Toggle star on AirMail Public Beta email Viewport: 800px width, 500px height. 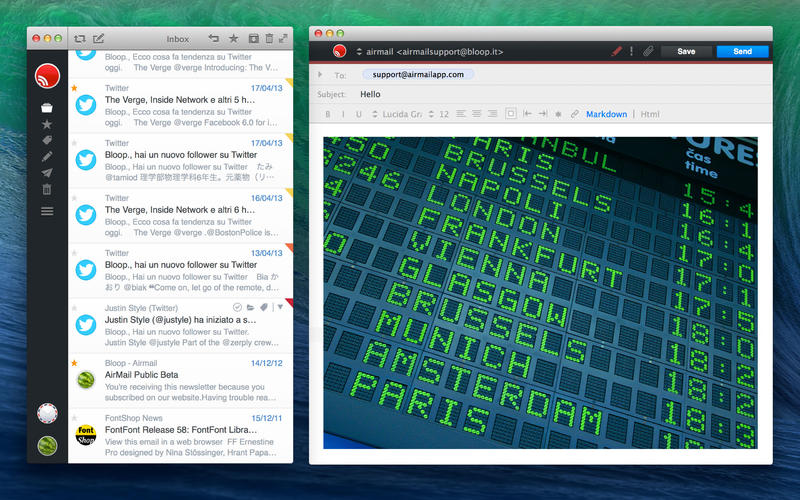pos(74,362)
